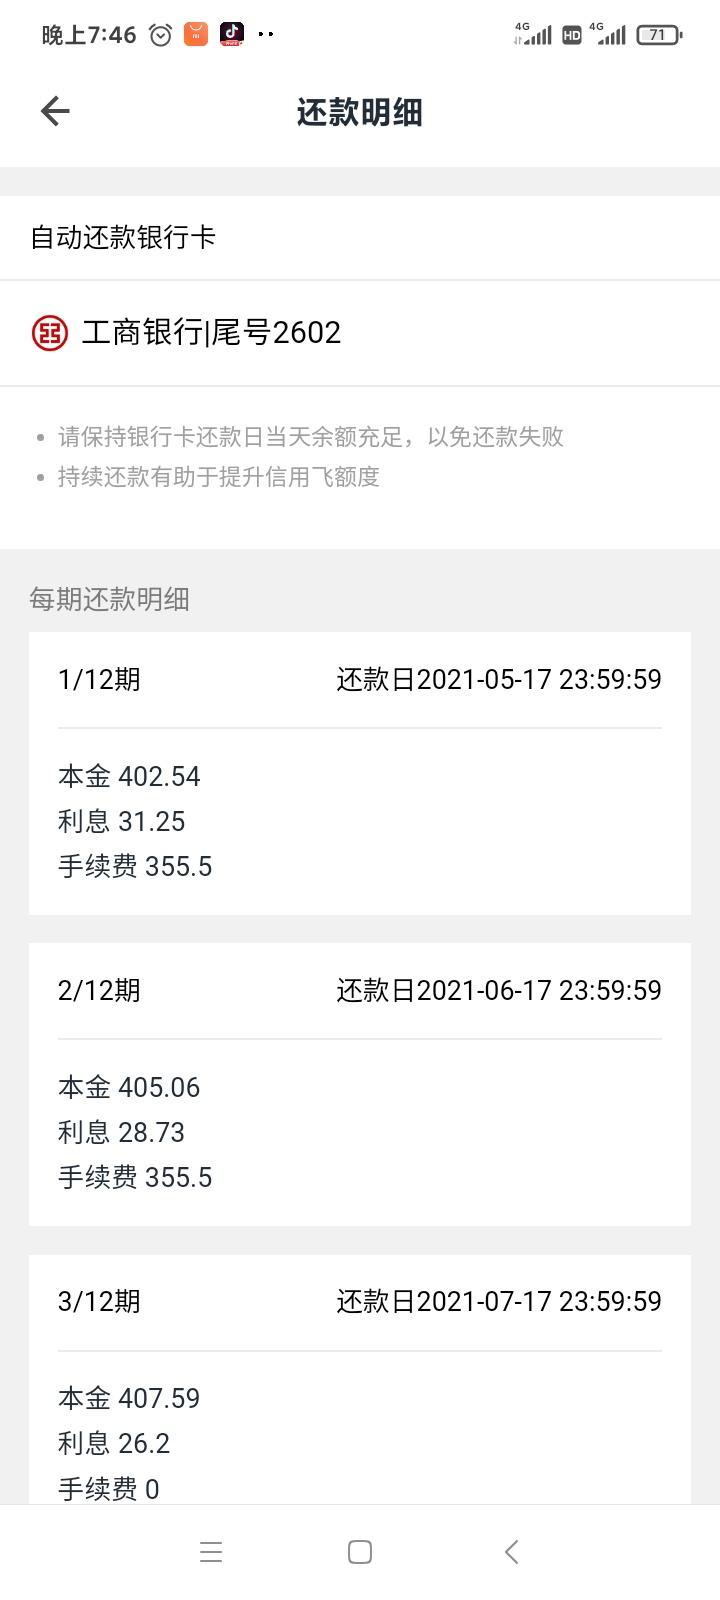Tap the 每期还款明细 section heading

[x=110, y=599]
